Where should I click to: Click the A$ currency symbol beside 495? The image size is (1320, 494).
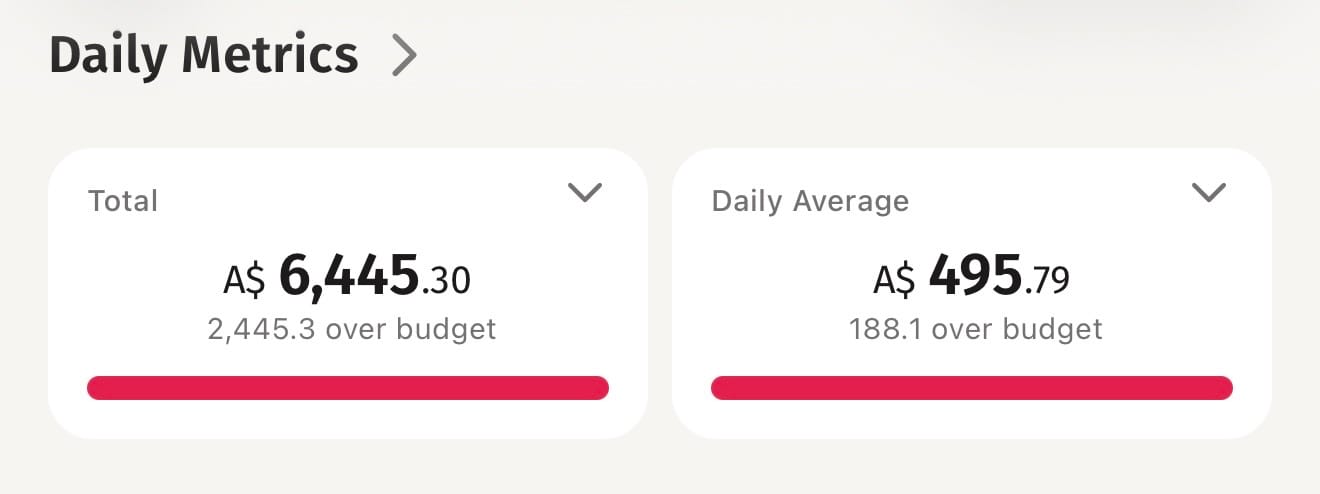pyautogui.click(x=895, y=279)
